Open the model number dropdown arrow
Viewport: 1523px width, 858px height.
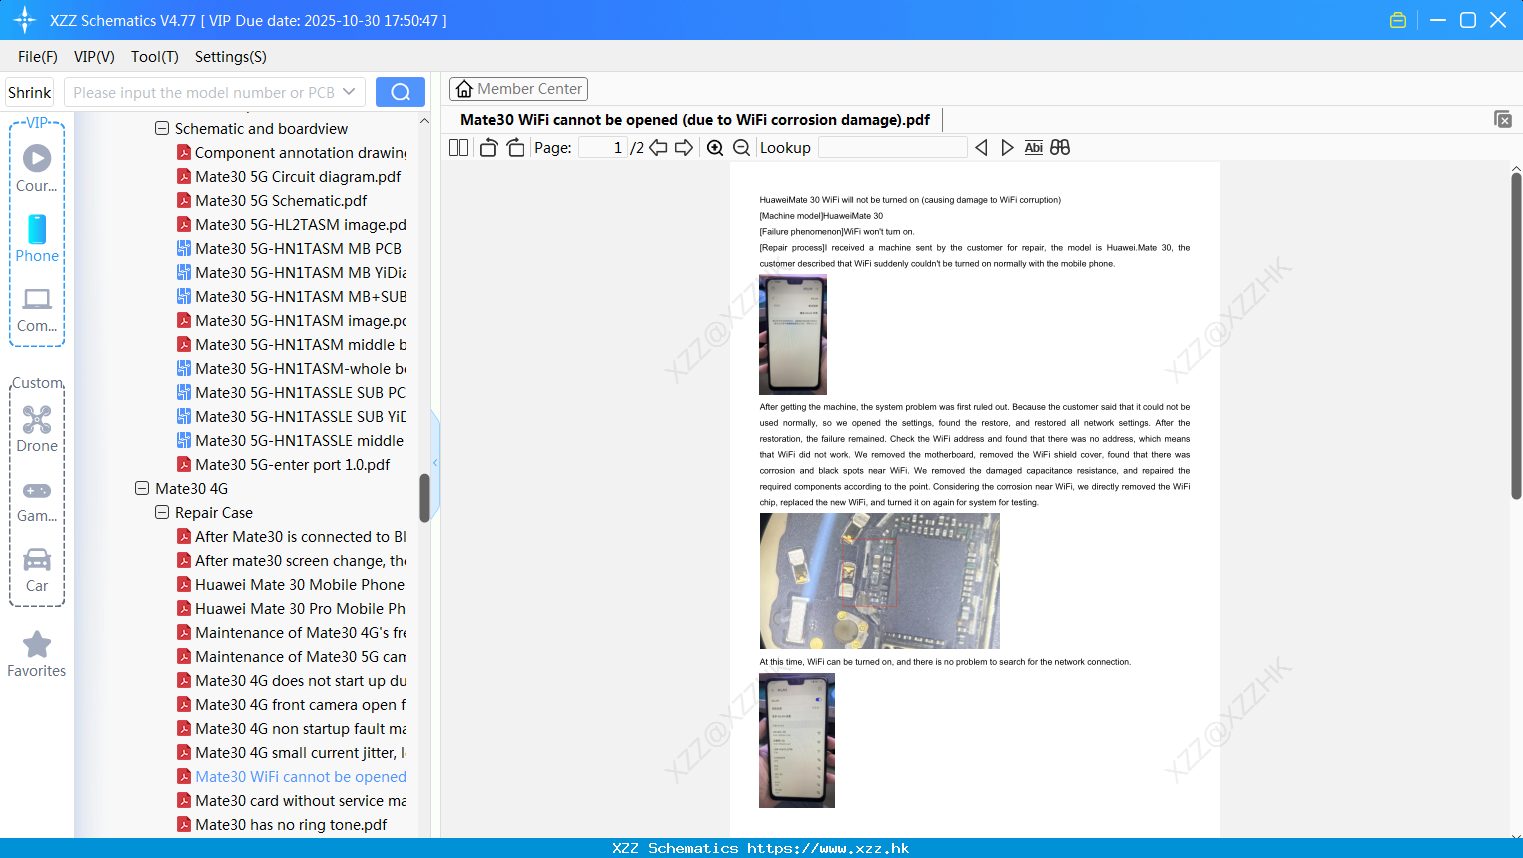click(349, 92)
